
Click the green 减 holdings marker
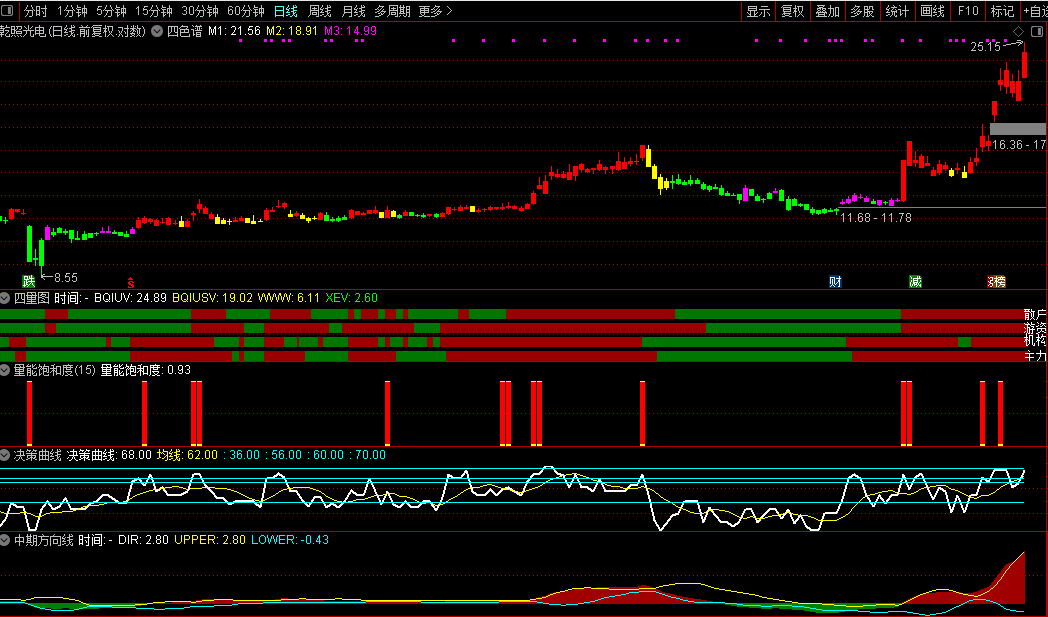915,281
